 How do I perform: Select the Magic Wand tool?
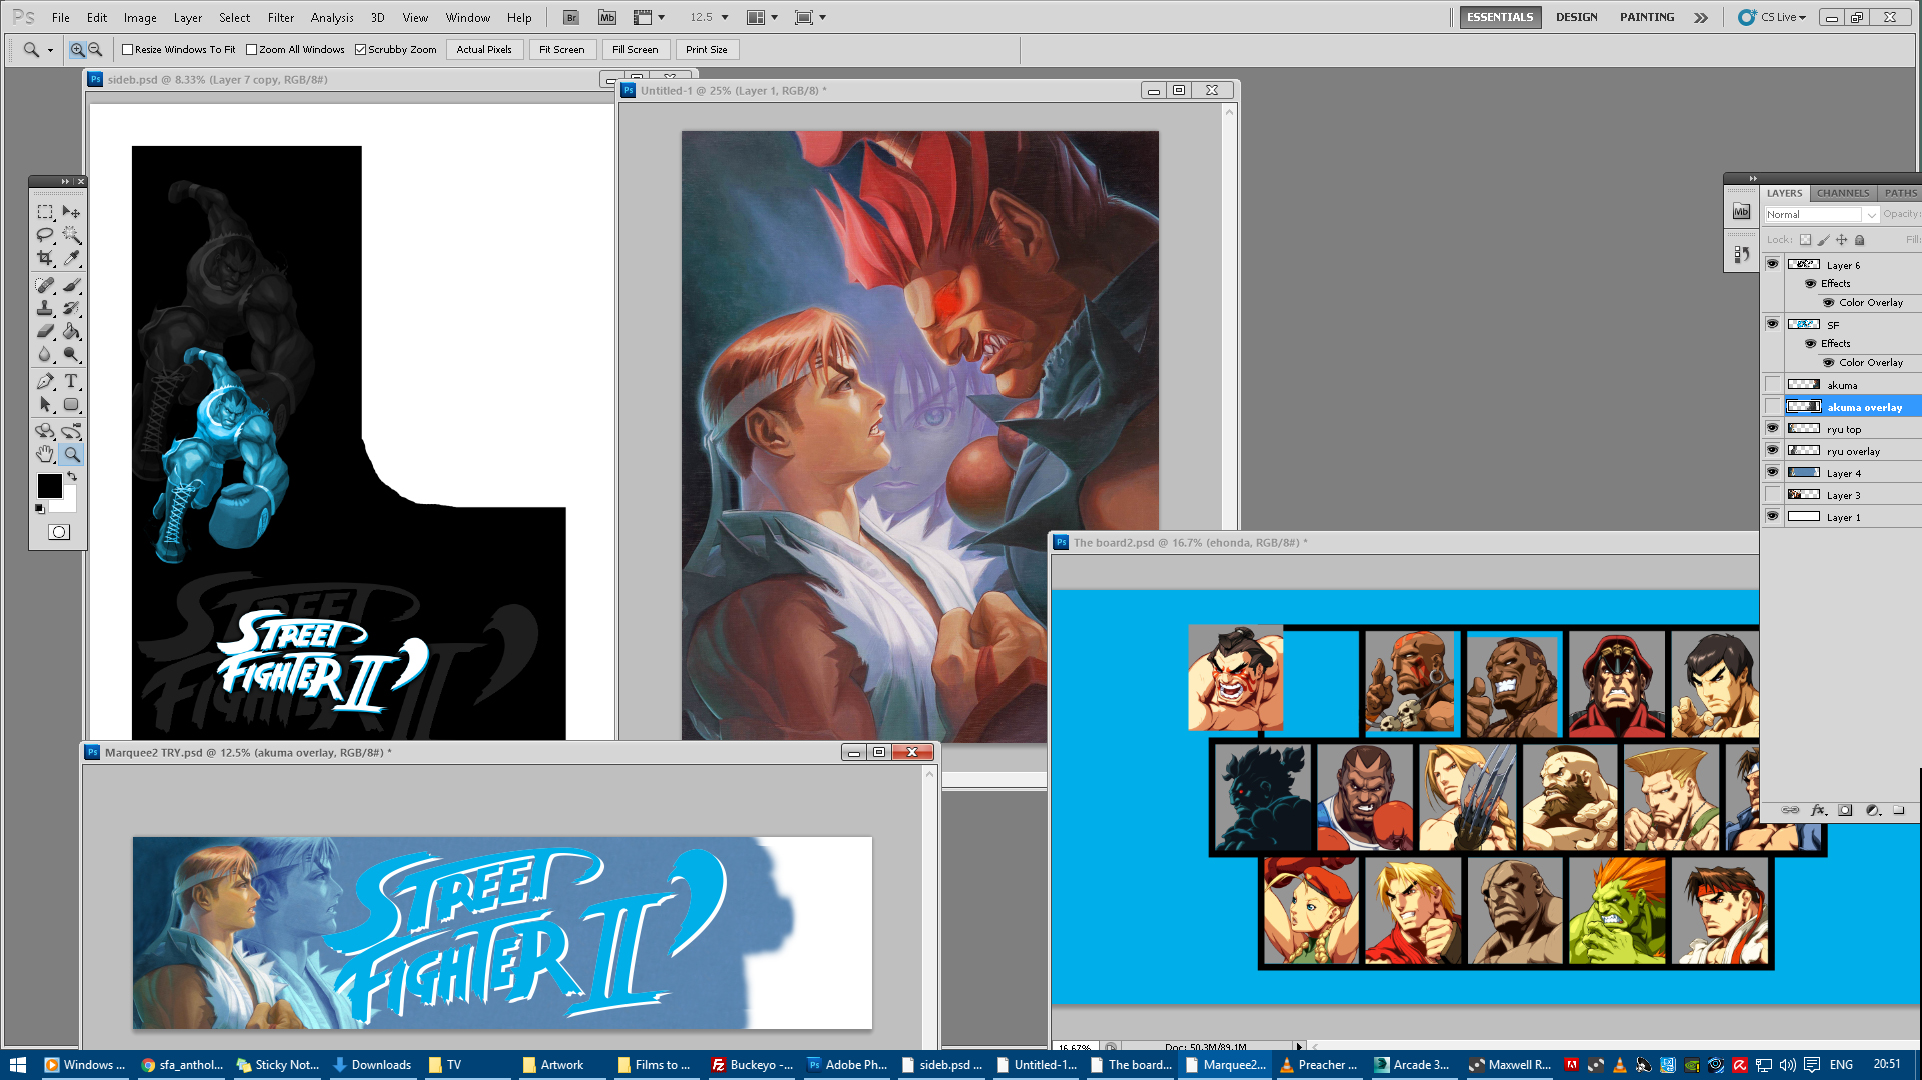[x=71, y=235]
